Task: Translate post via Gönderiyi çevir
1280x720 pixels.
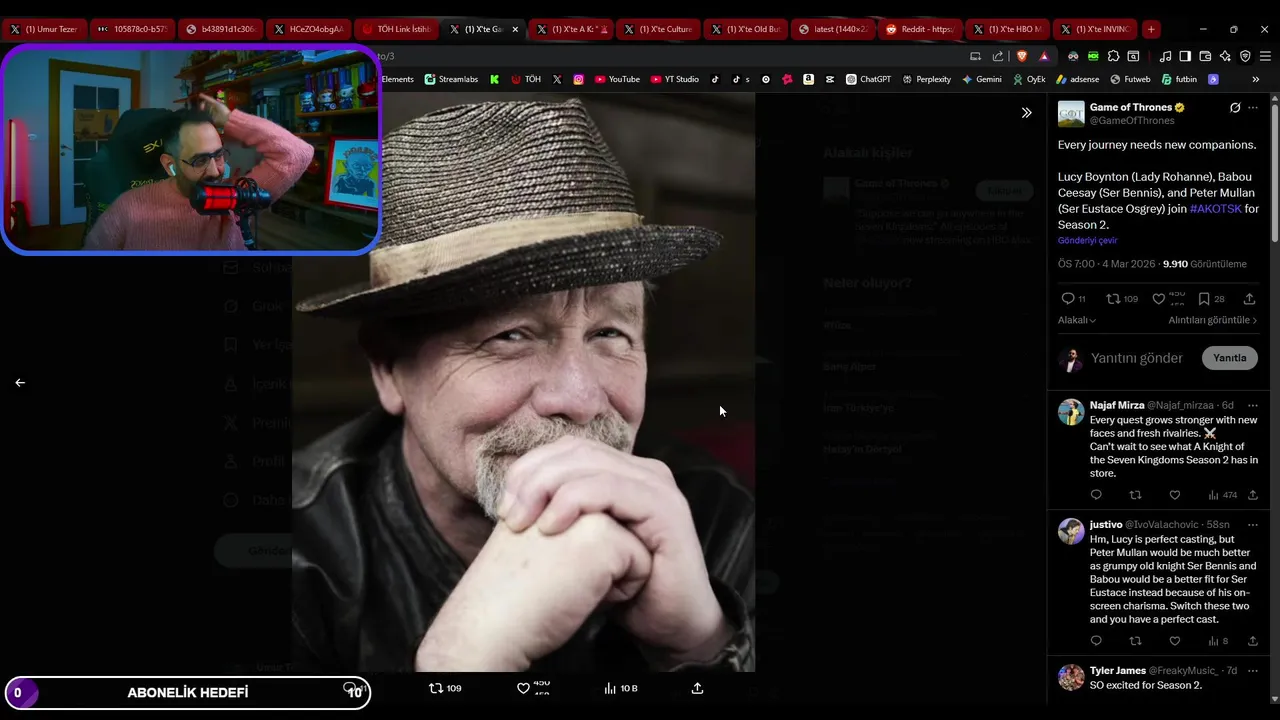Action: (x=1088, y=241)
